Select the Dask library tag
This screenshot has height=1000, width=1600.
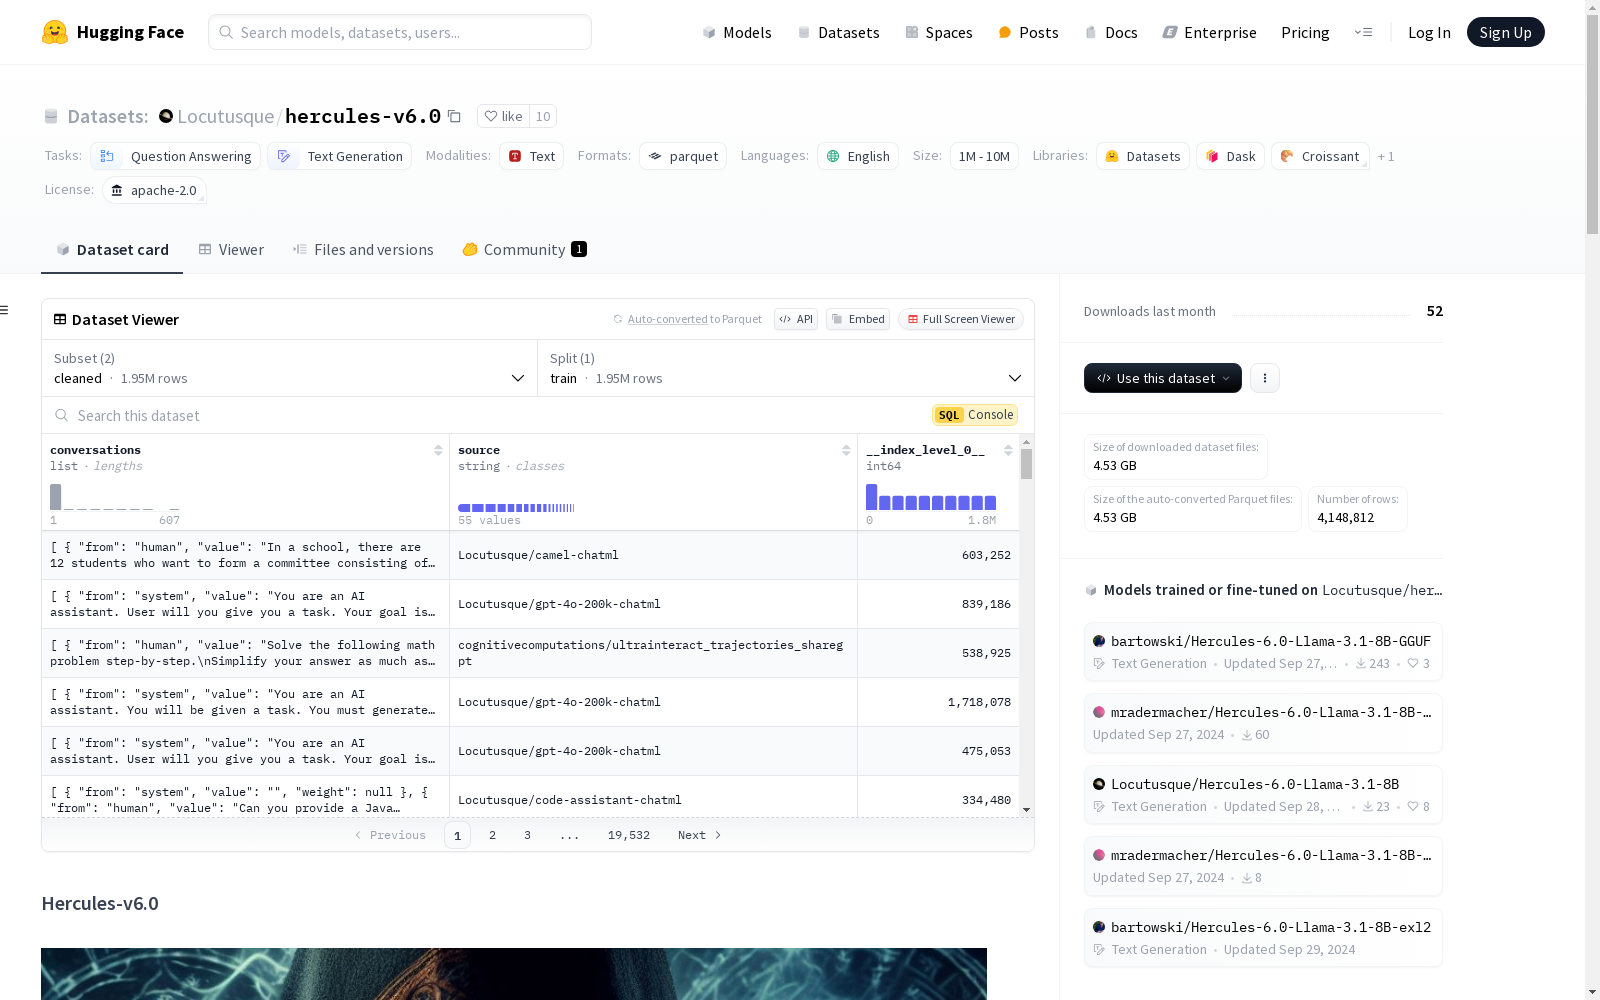click(1231, 156)
